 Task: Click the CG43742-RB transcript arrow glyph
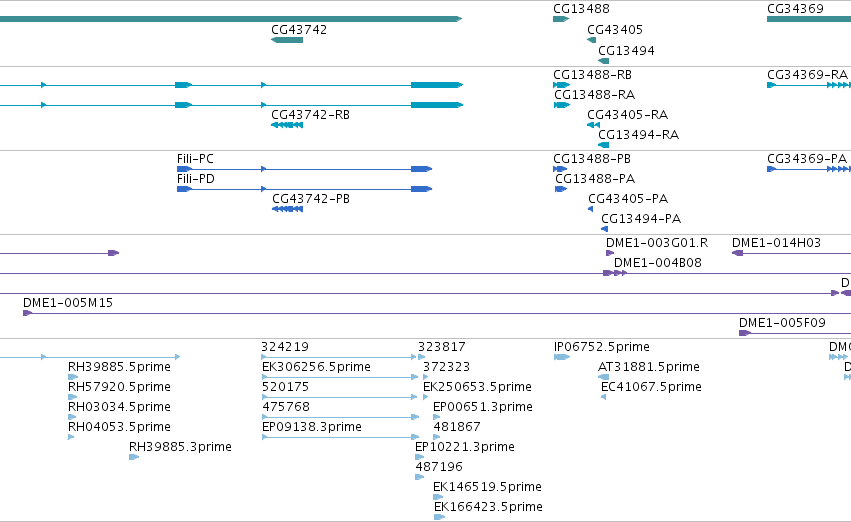(287, 125)
